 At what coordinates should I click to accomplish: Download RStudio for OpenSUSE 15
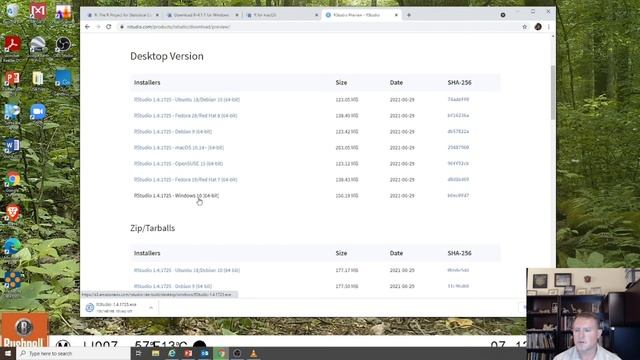(x=178, y=164)
